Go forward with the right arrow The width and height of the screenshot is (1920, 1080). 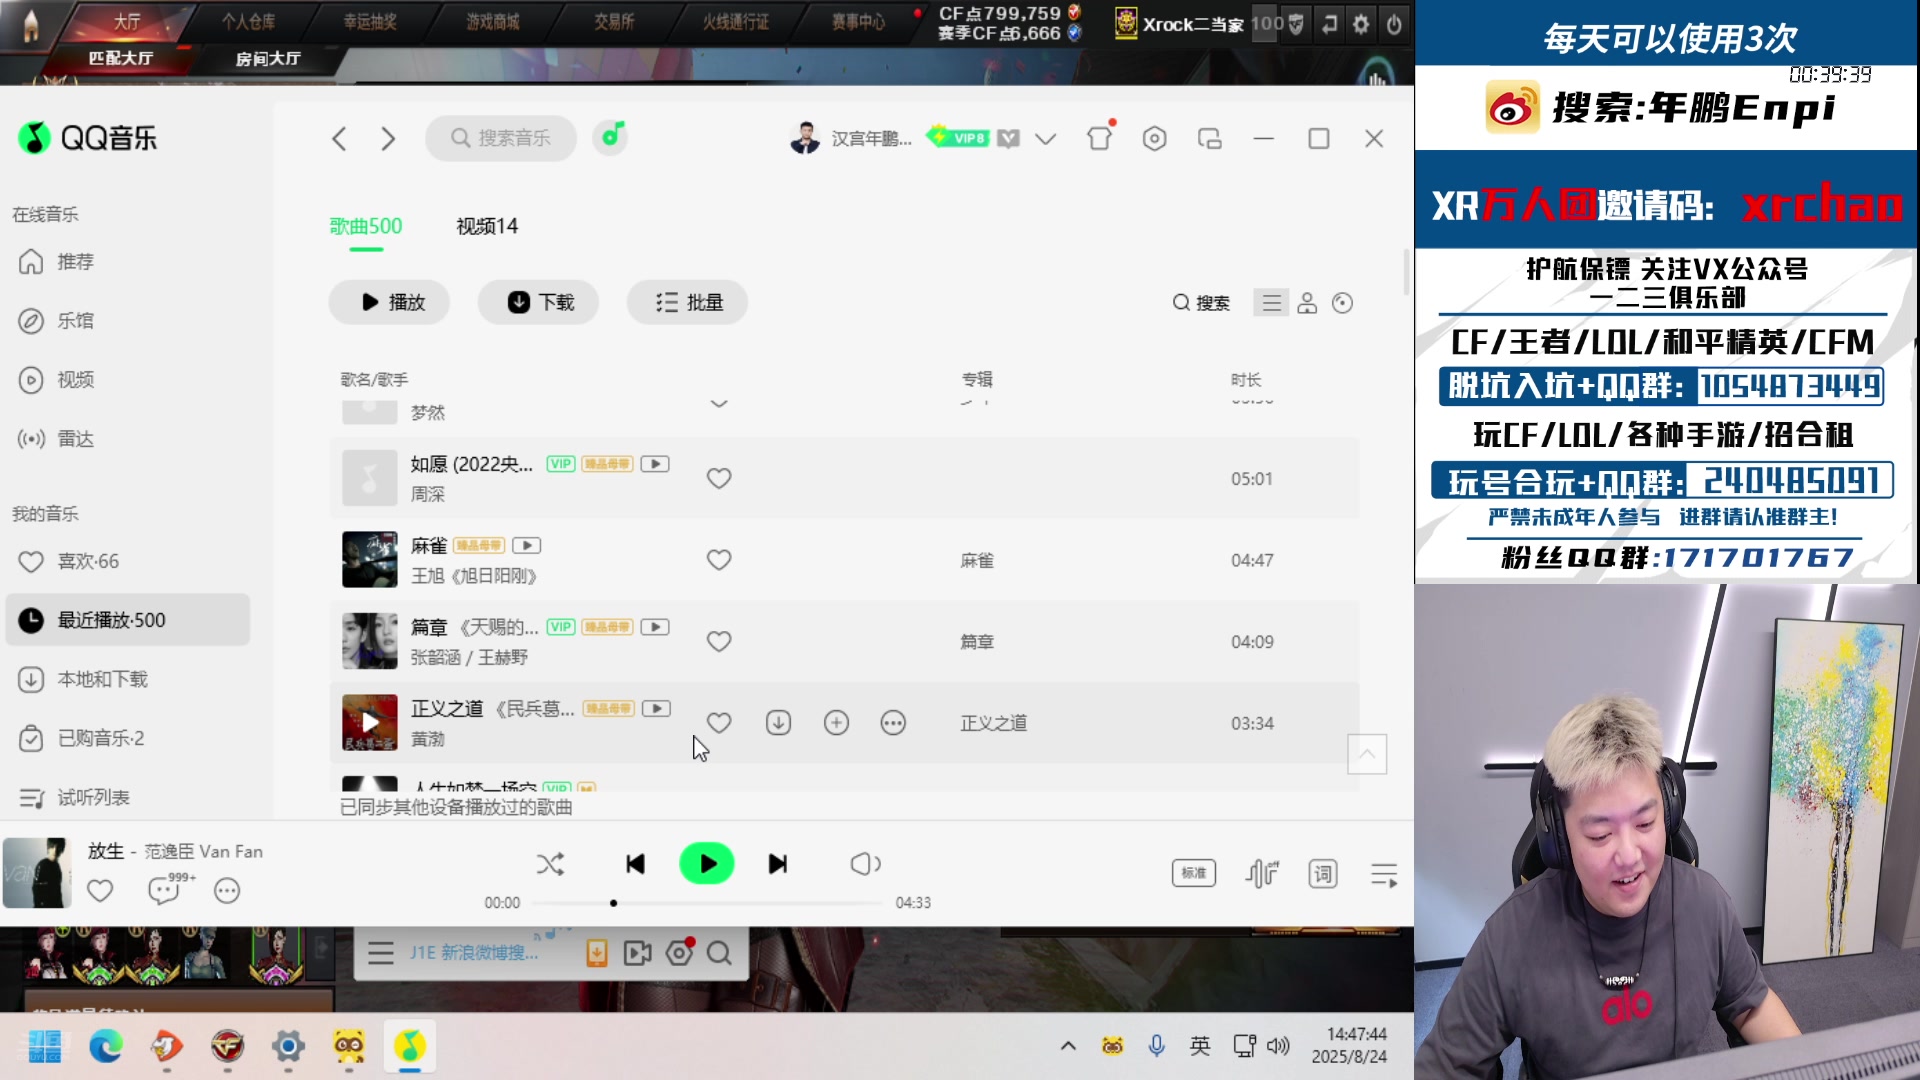[x=388, y=138]
